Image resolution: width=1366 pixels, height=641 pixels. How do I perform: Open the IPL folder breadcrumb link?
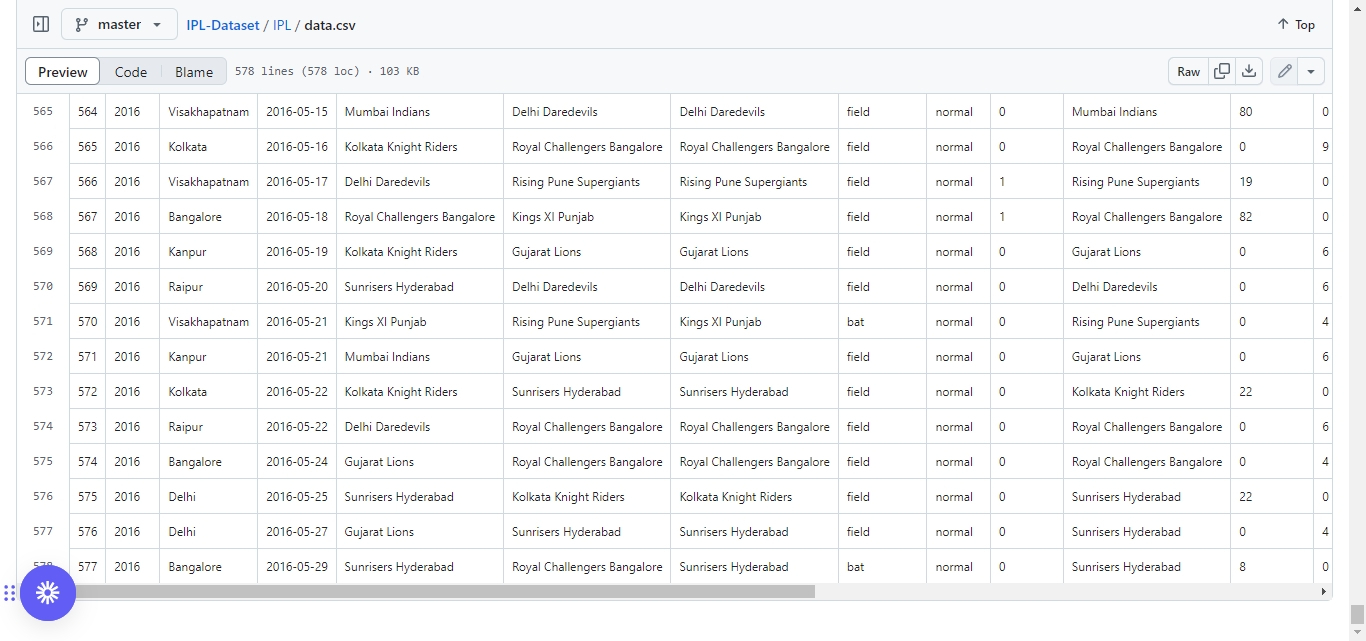click(x=282, y=25)
